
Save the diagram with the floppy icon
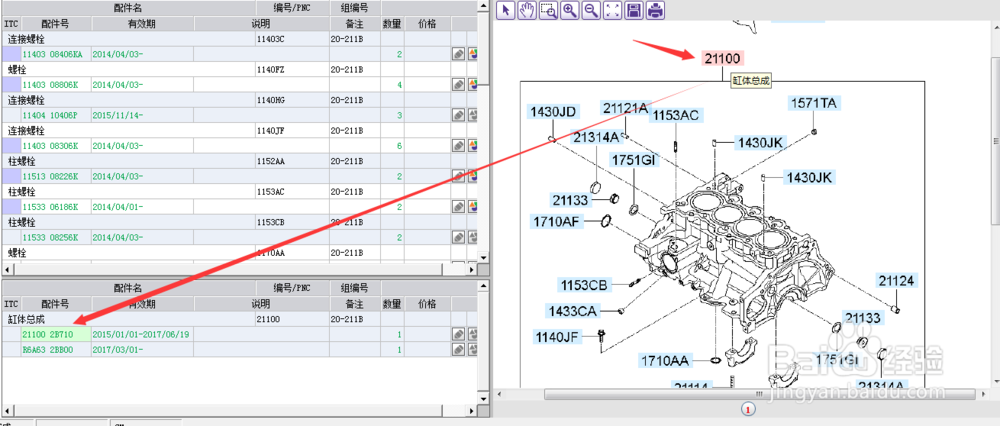(634, 10)
